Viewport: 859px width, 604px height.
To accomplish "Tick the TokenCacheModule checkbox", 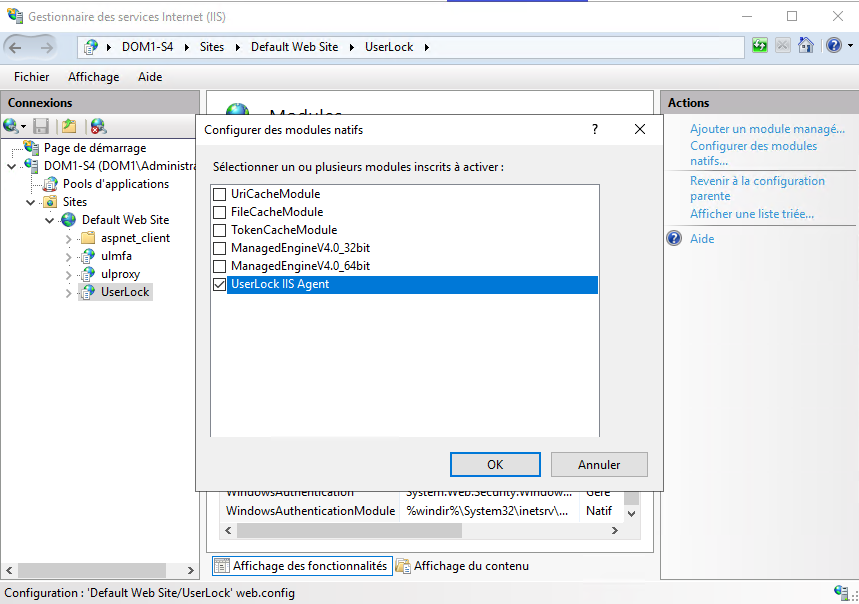I will [219, 230].
